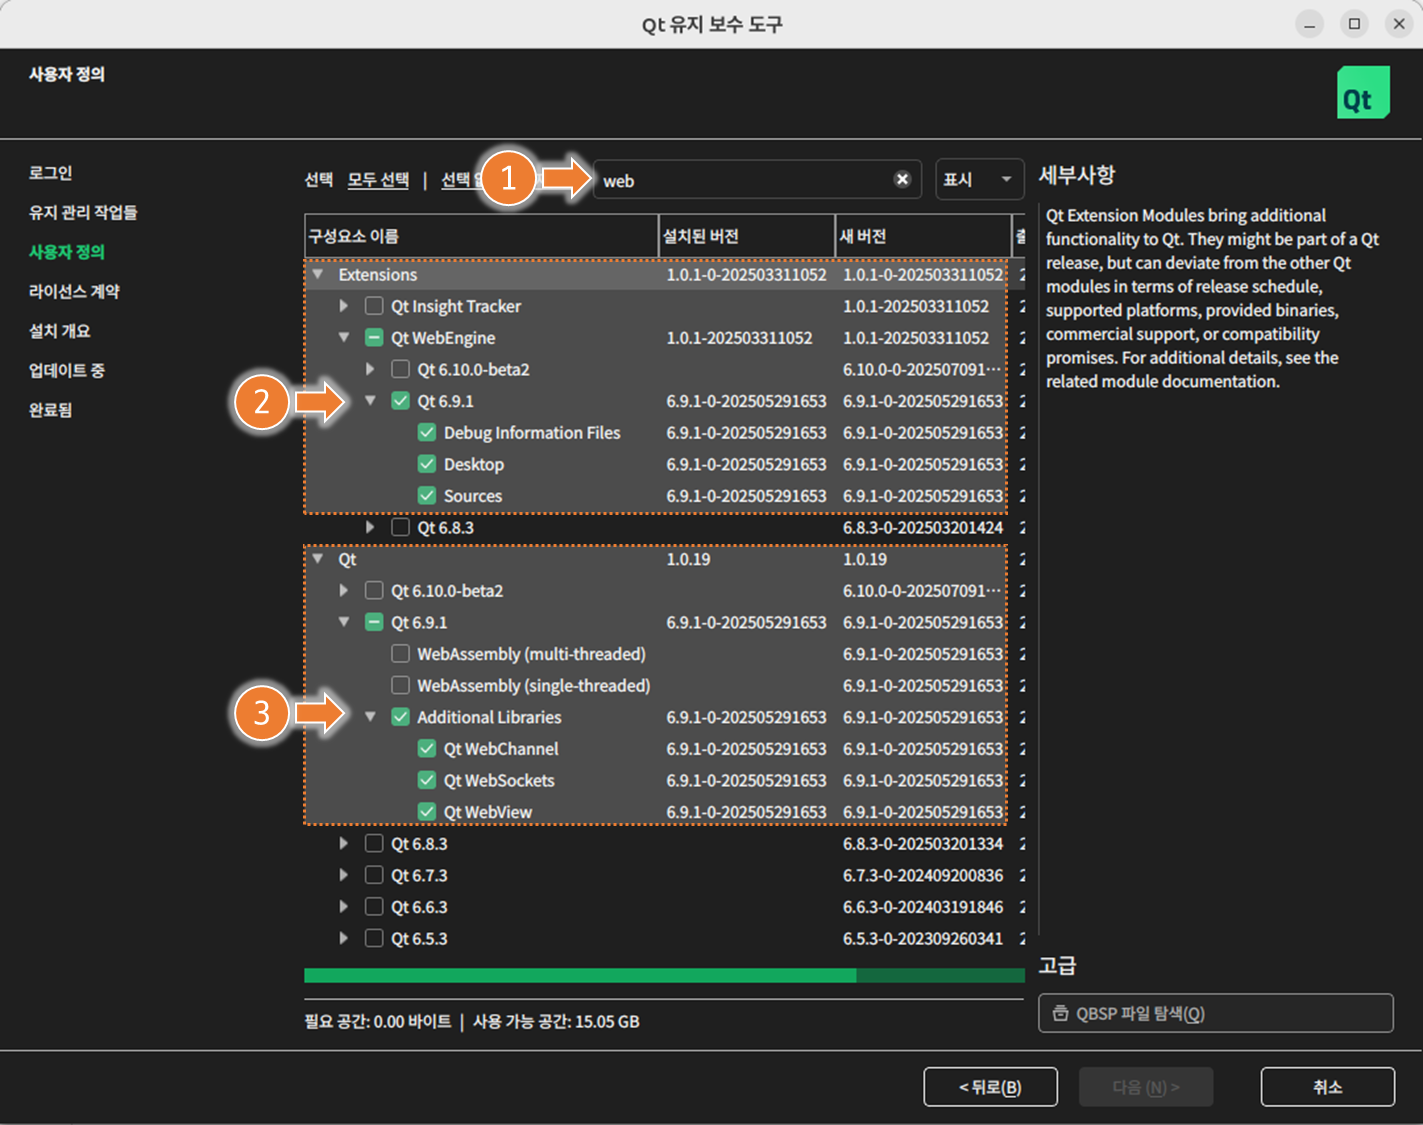Collapse the Qt WebEngine node
The image size is (1423, 1125).
pos(344,338)
